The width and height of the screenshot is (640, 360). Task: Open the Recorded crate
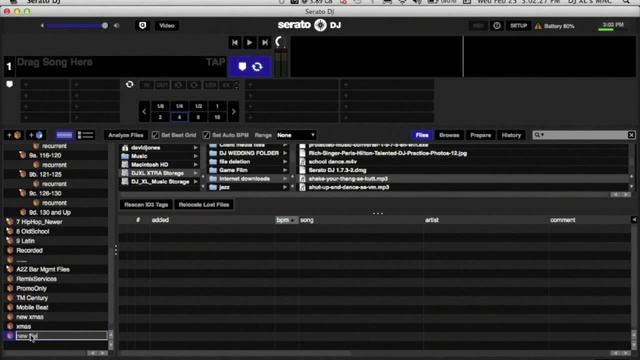pyautogui.click(x=29, y=251)
